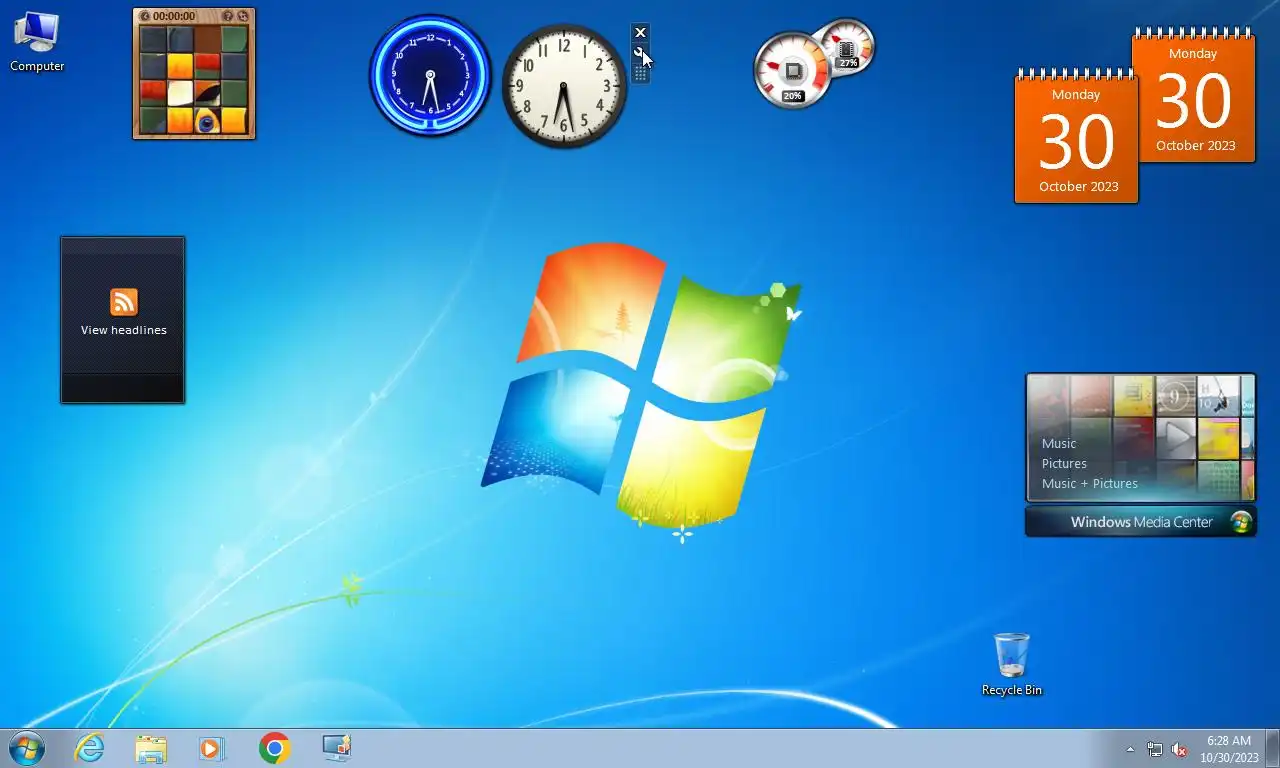
Task: Click the plain white puzzle tile
Action: (180, 94)
